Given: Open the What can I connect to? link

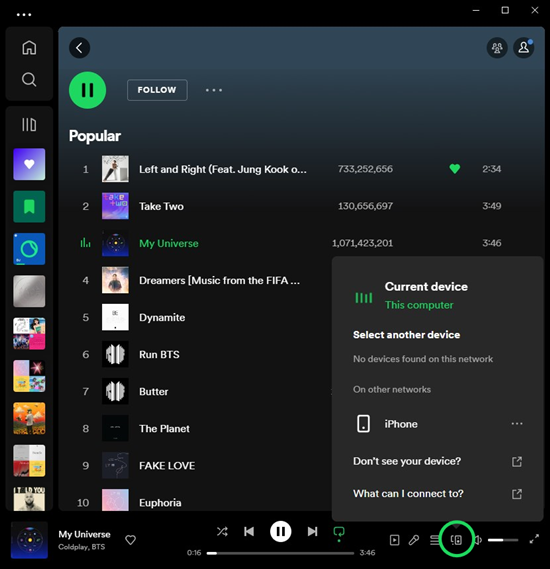Looking at the screenshot, I should point(437,494).
